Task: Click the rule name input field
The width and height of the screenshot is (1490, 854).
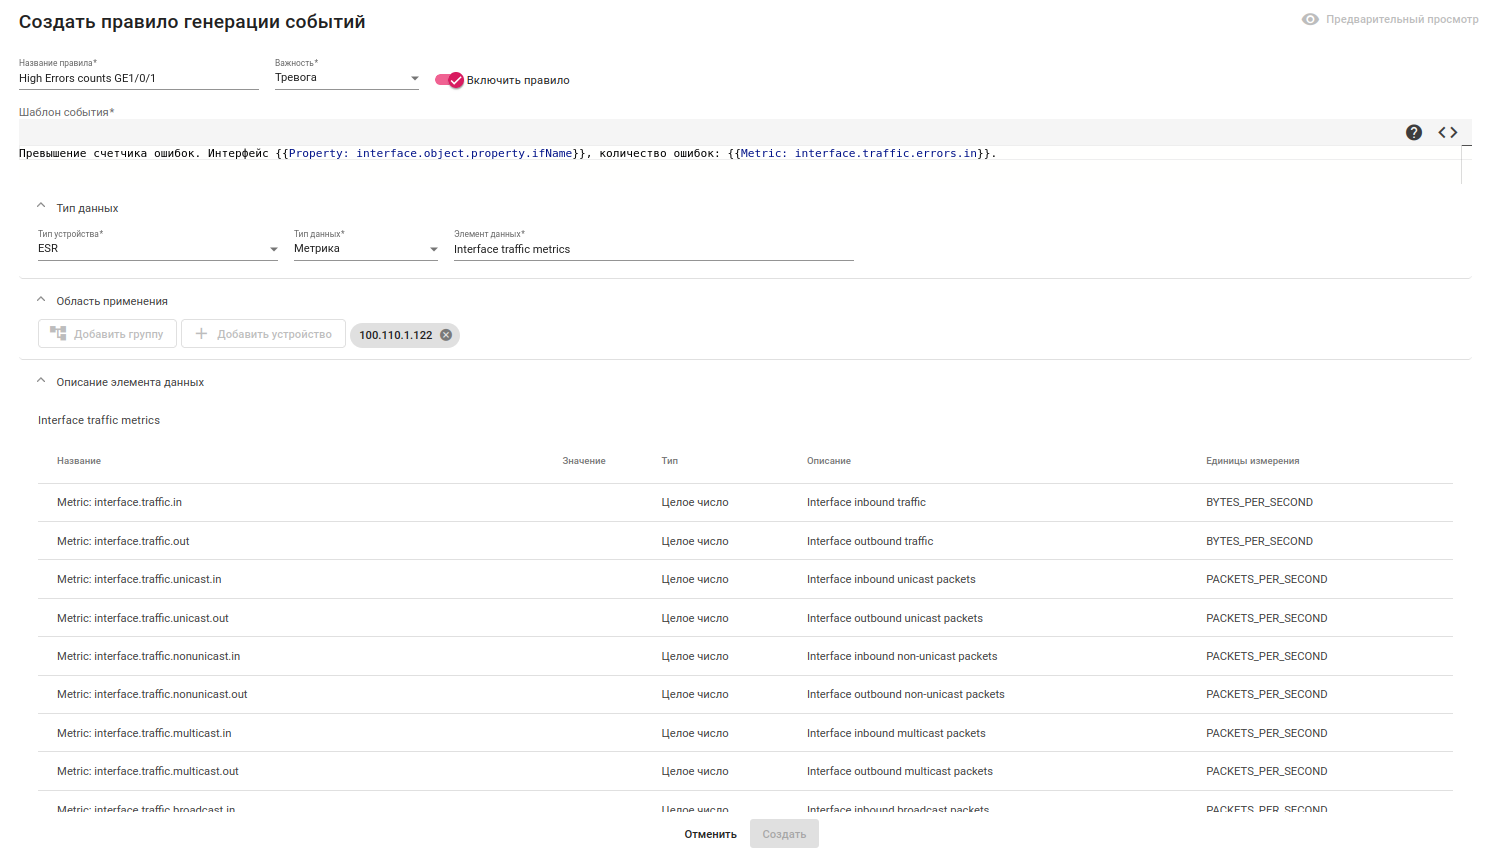Action: click(x=138, y=78)
